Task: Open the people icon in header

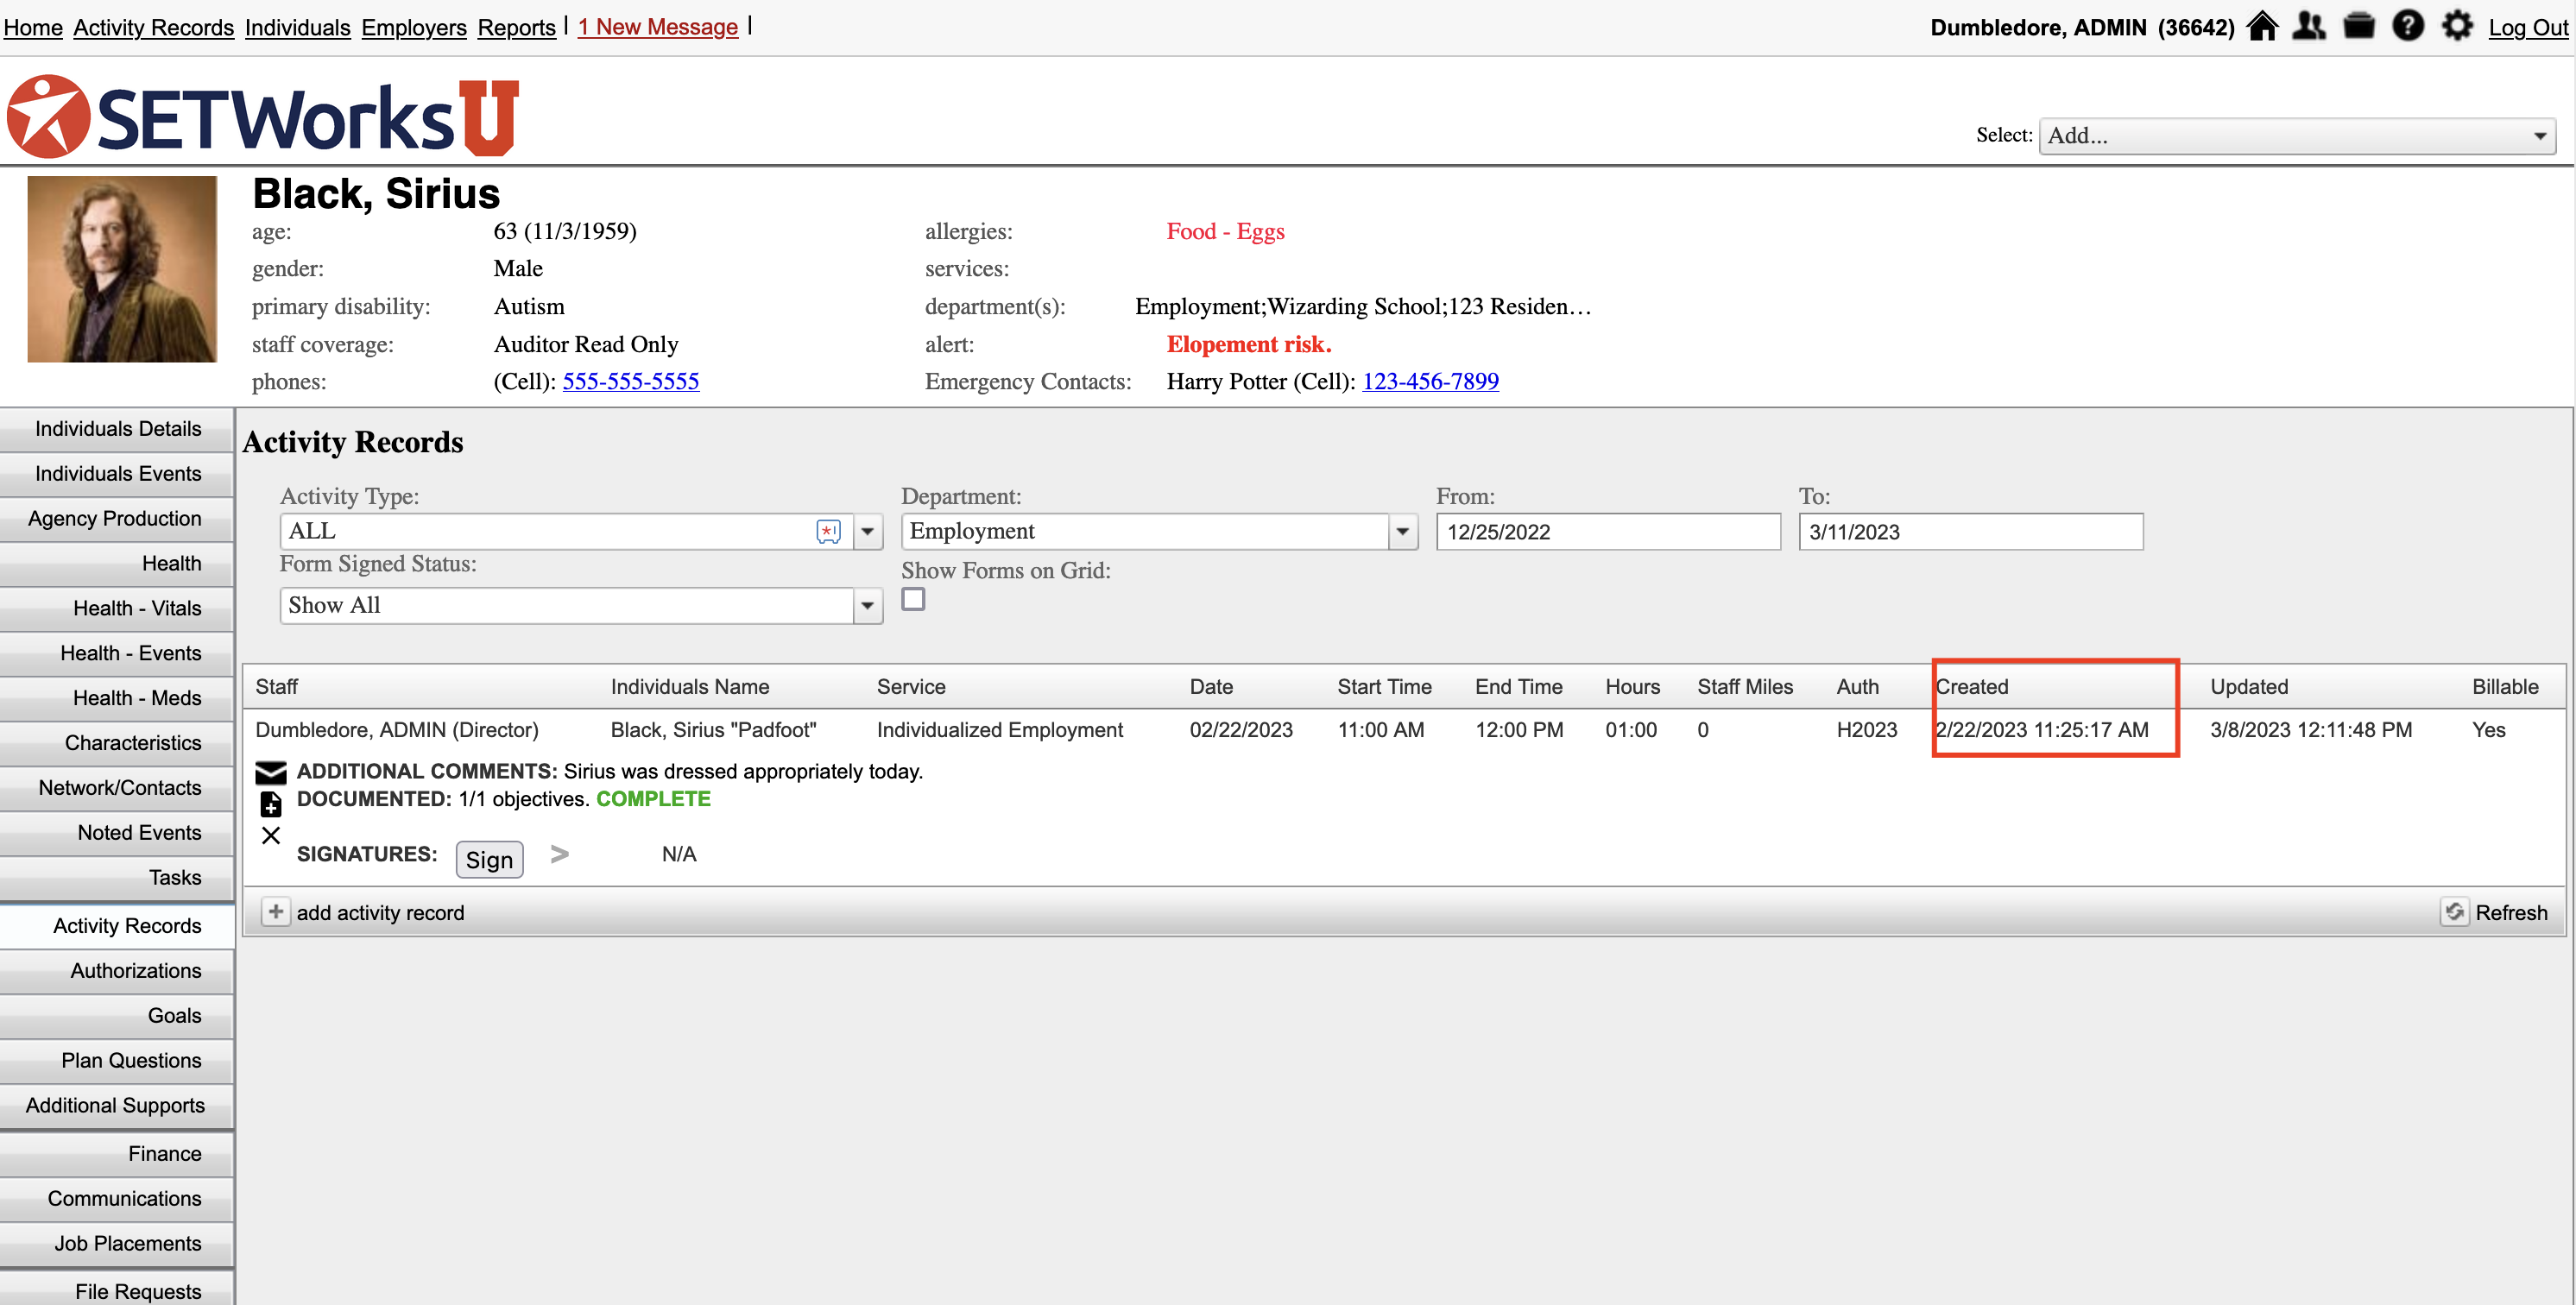Action: click(2309, 26)
